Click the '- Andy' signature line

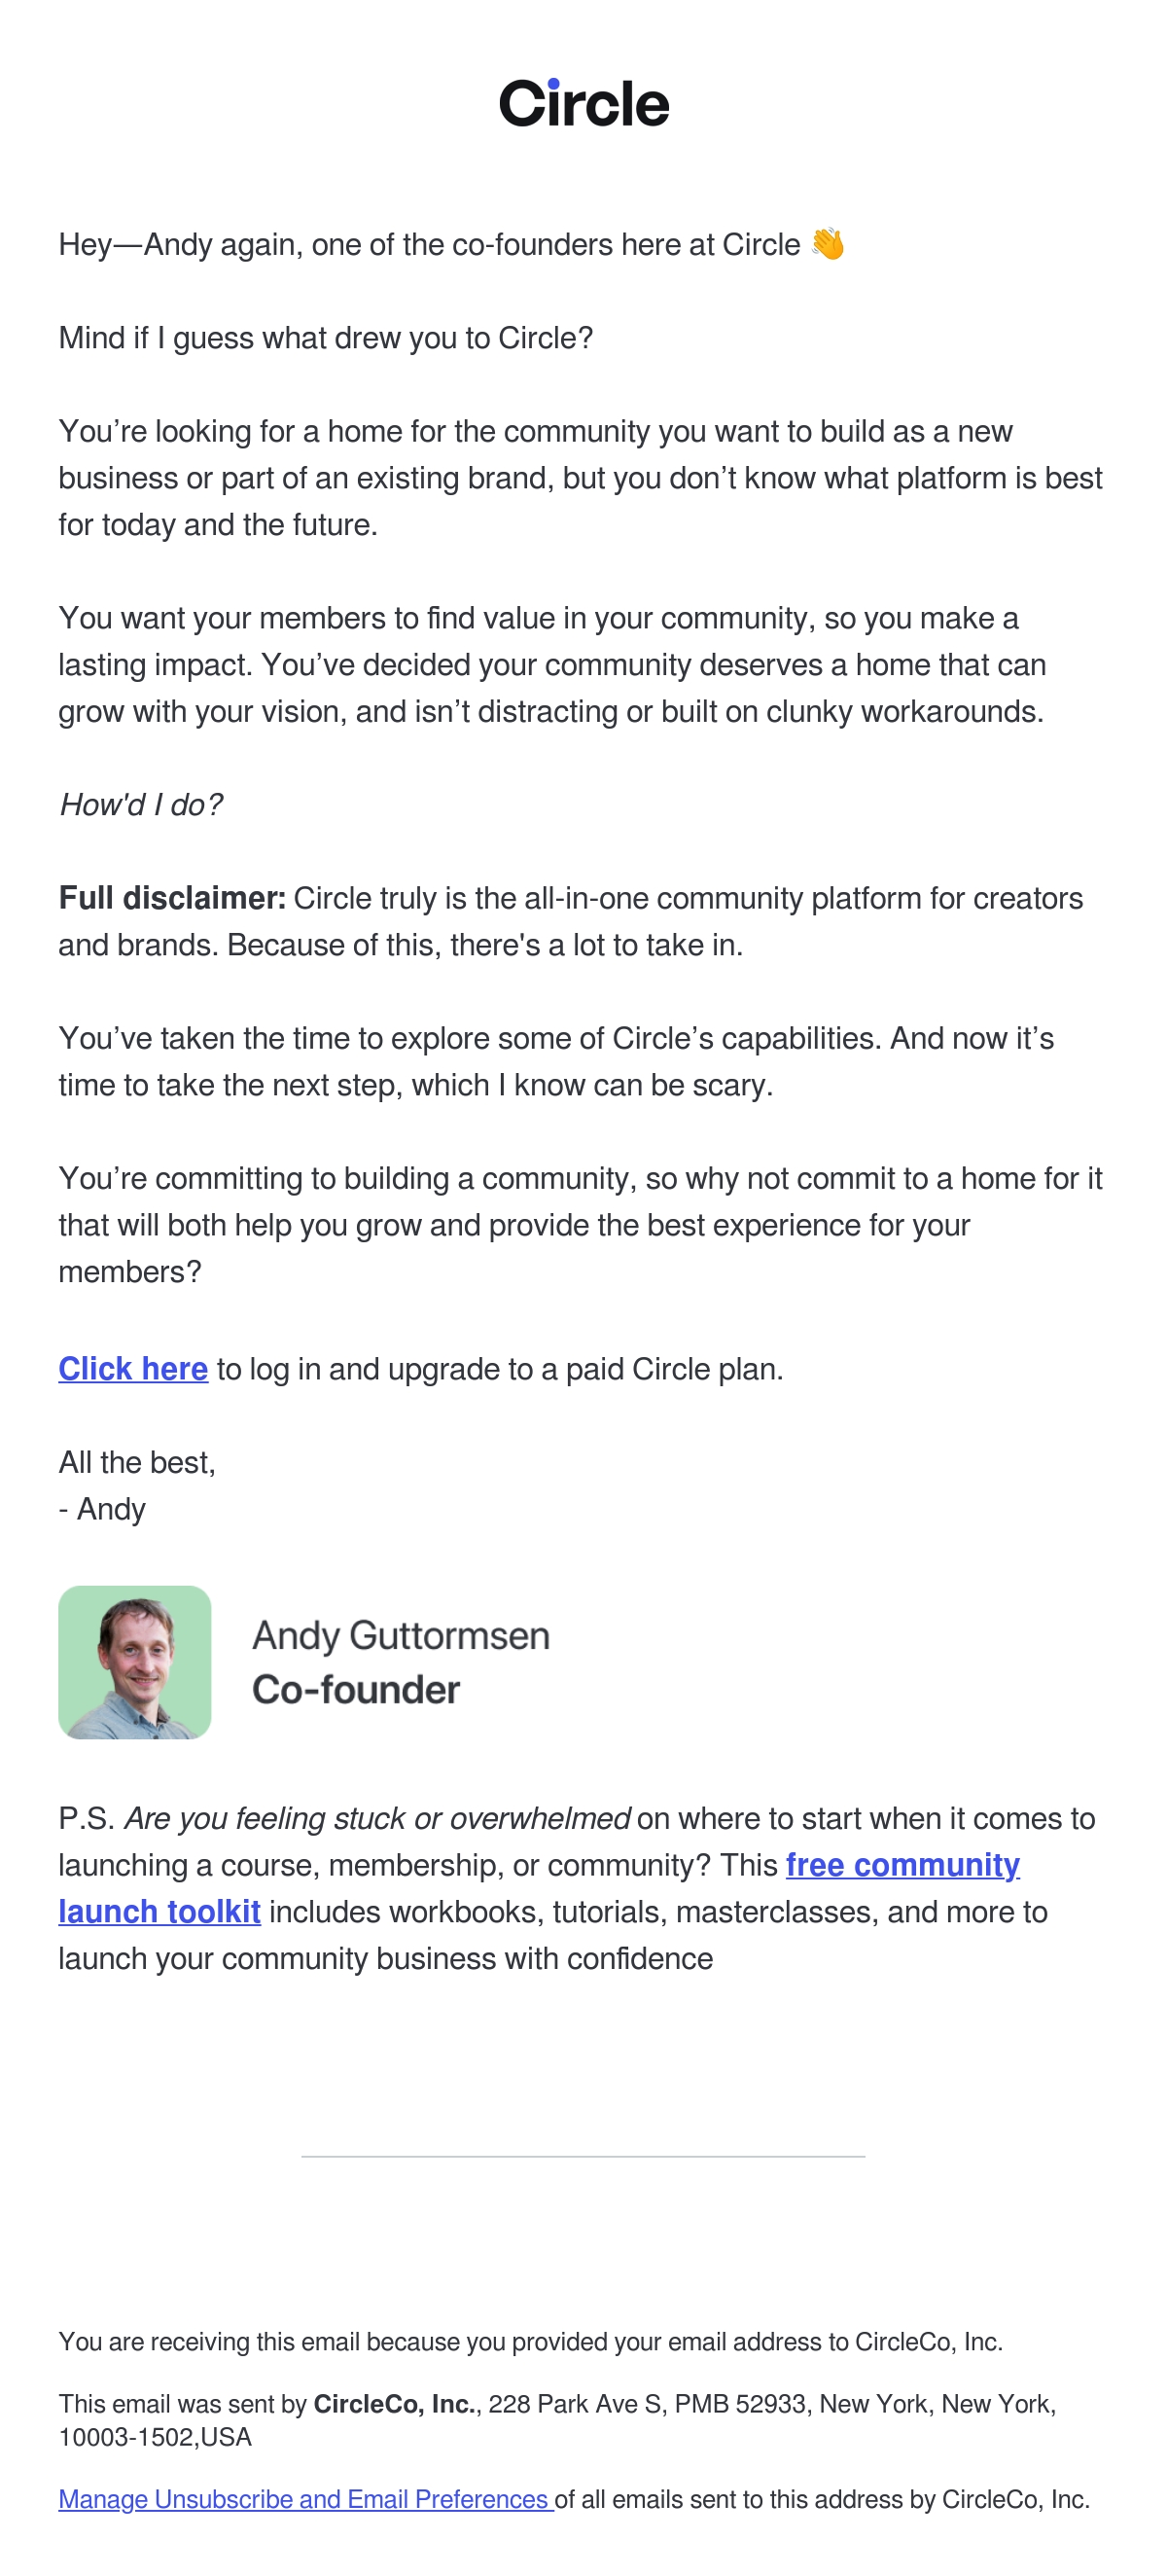(102, 1509)
